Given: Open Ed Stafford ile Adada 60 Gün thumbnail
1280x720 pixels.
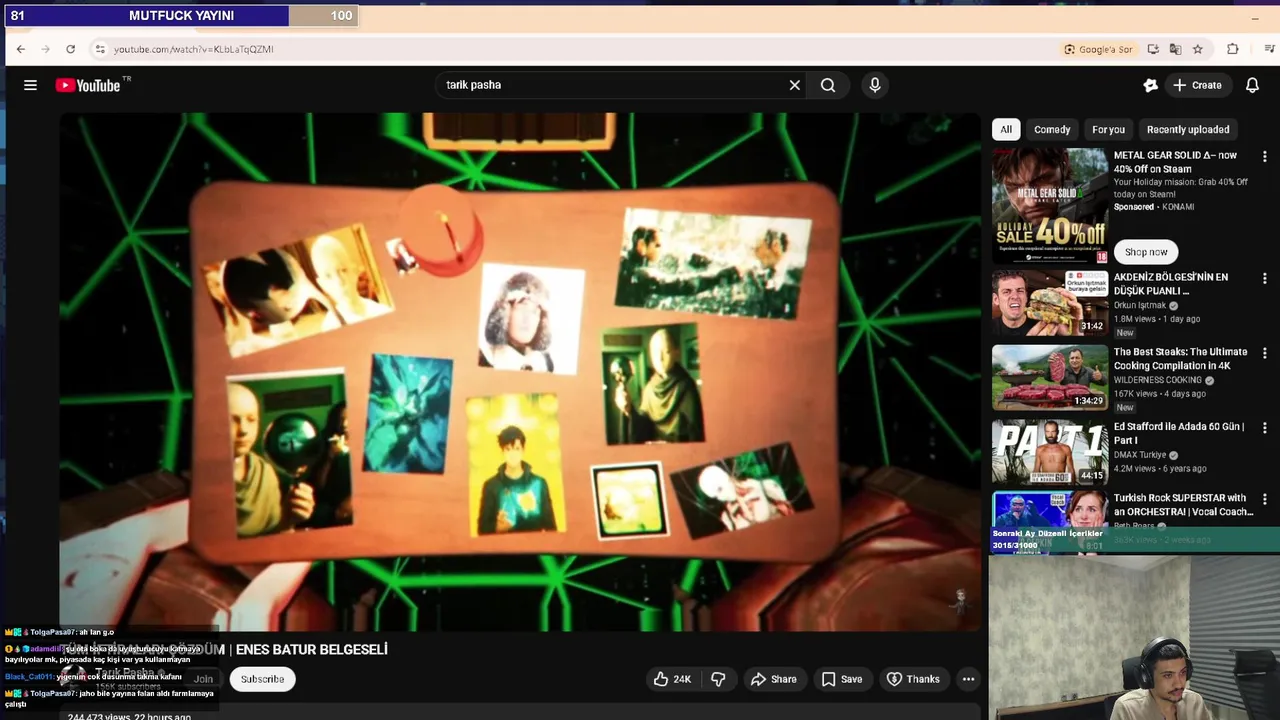Looking at the screenshot, I should (1050, 452).
